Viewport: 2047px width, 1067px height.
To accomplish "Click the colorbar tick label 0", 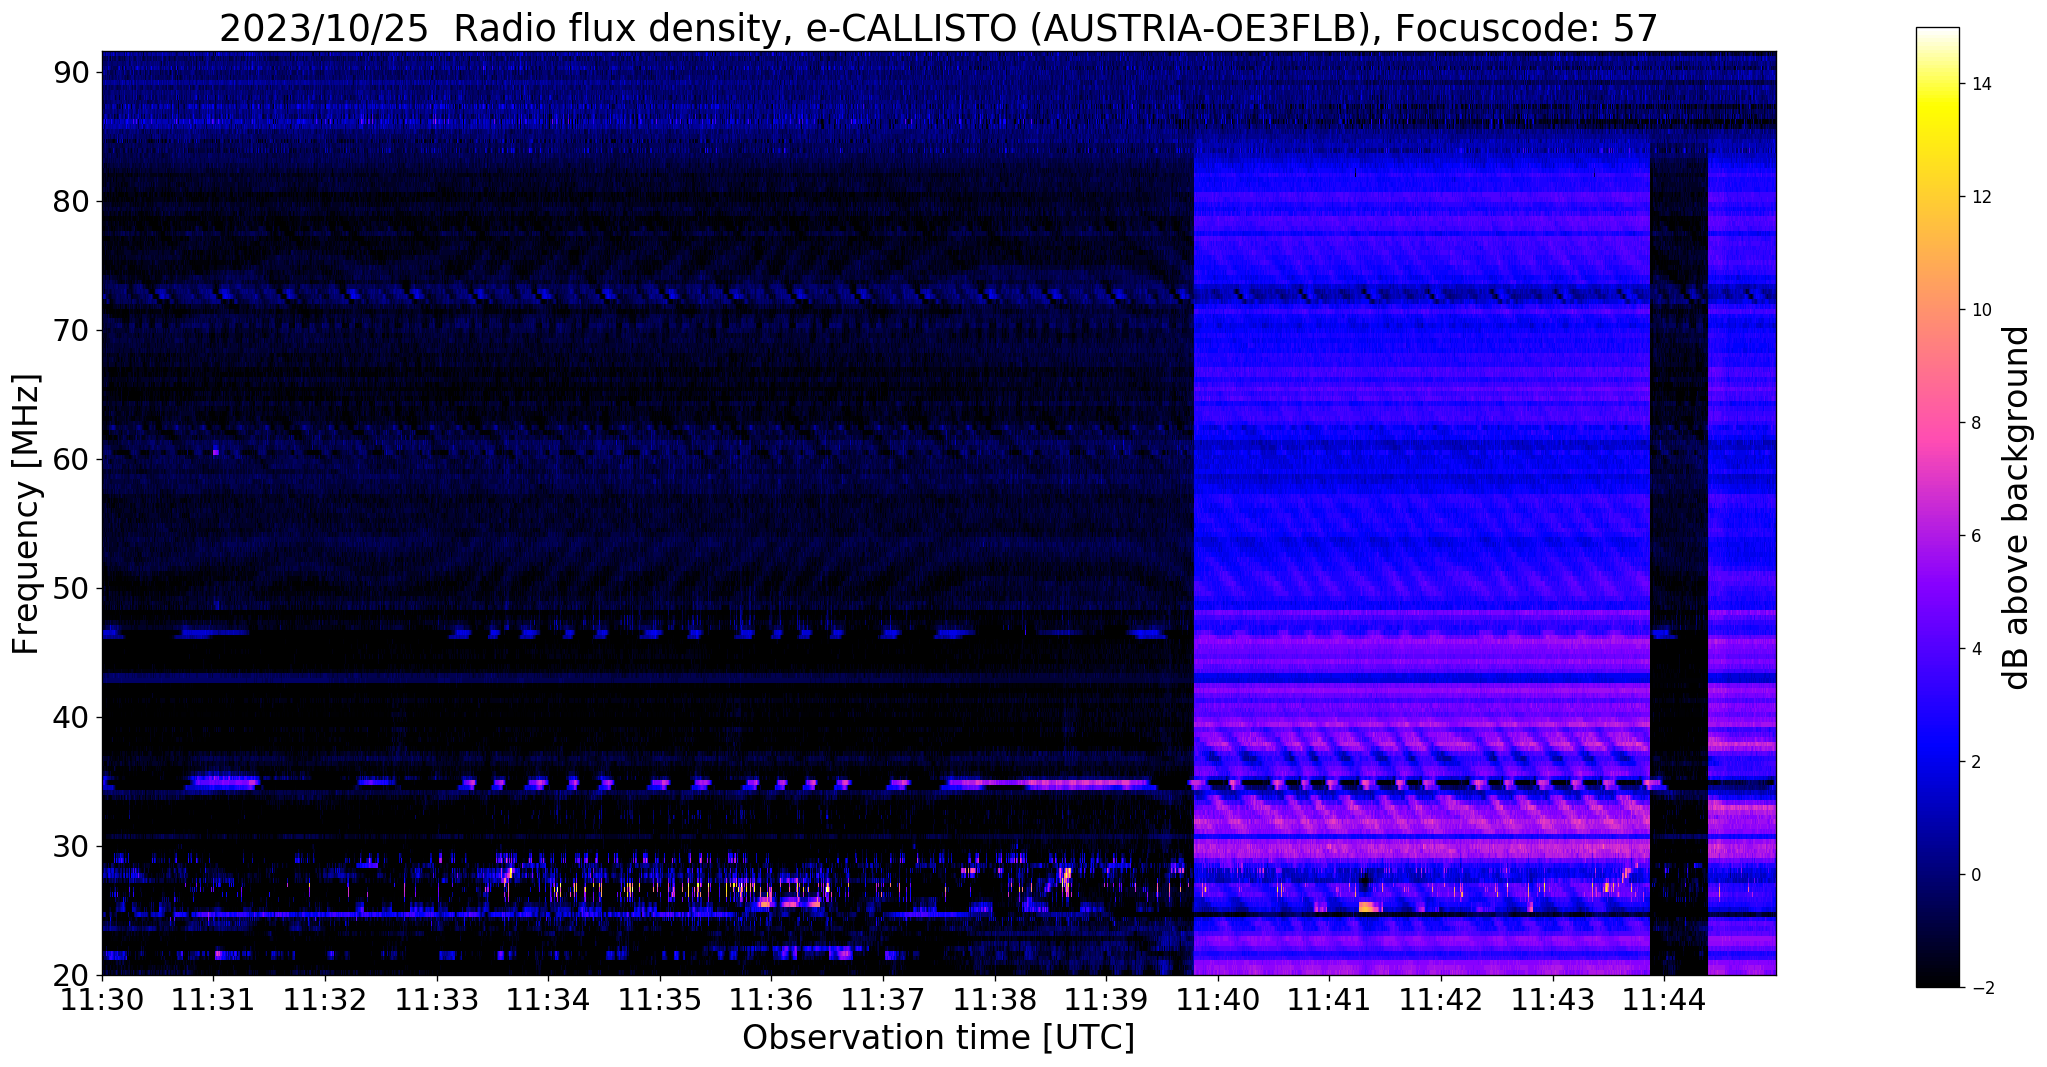I will (1974, 875).
